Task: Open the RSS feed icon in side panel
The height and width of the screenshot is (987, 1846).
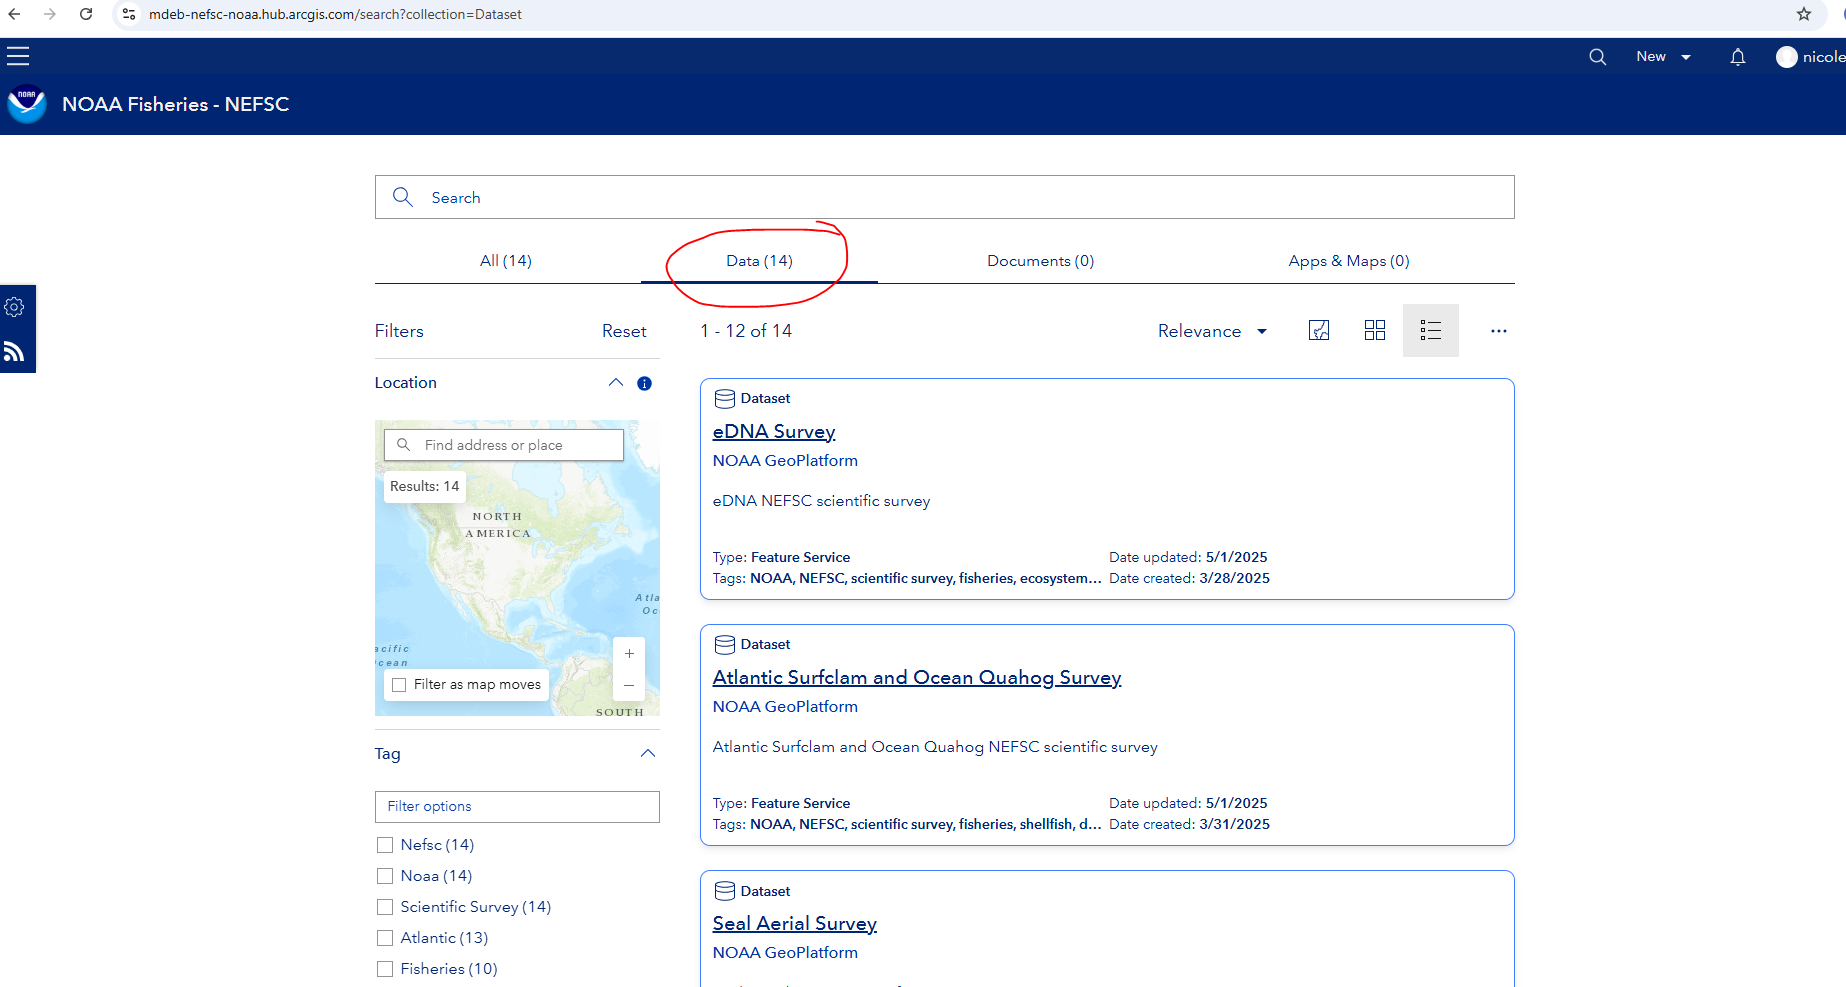Action: tap(14, 351)
